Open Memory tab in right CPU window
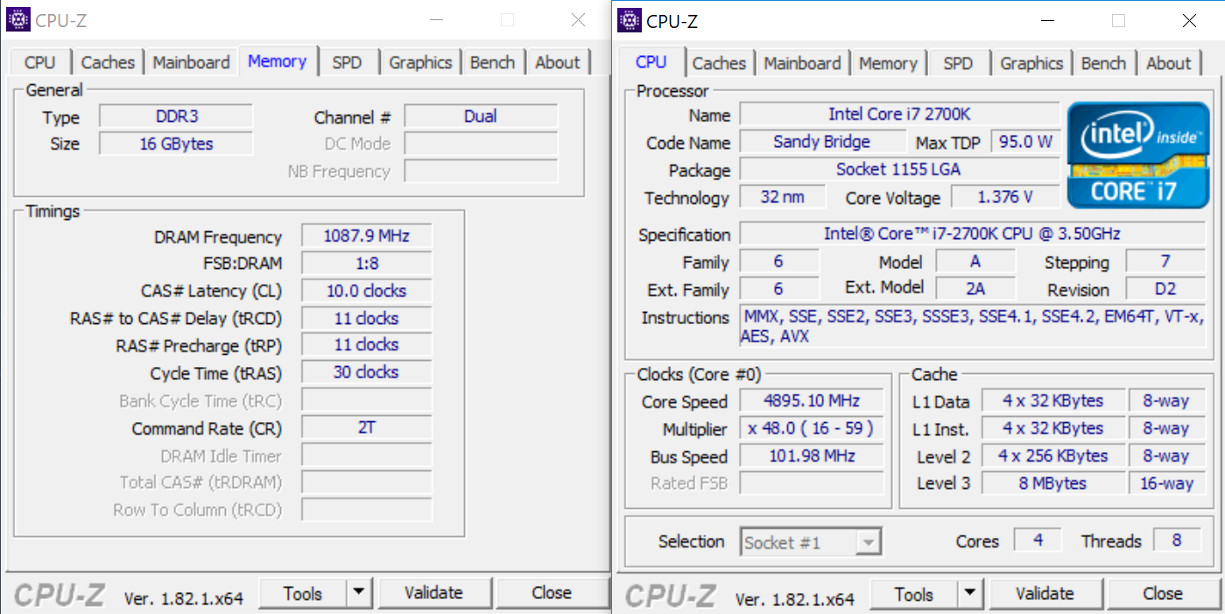Screen dimensions: 1225x614 point(888,63)
